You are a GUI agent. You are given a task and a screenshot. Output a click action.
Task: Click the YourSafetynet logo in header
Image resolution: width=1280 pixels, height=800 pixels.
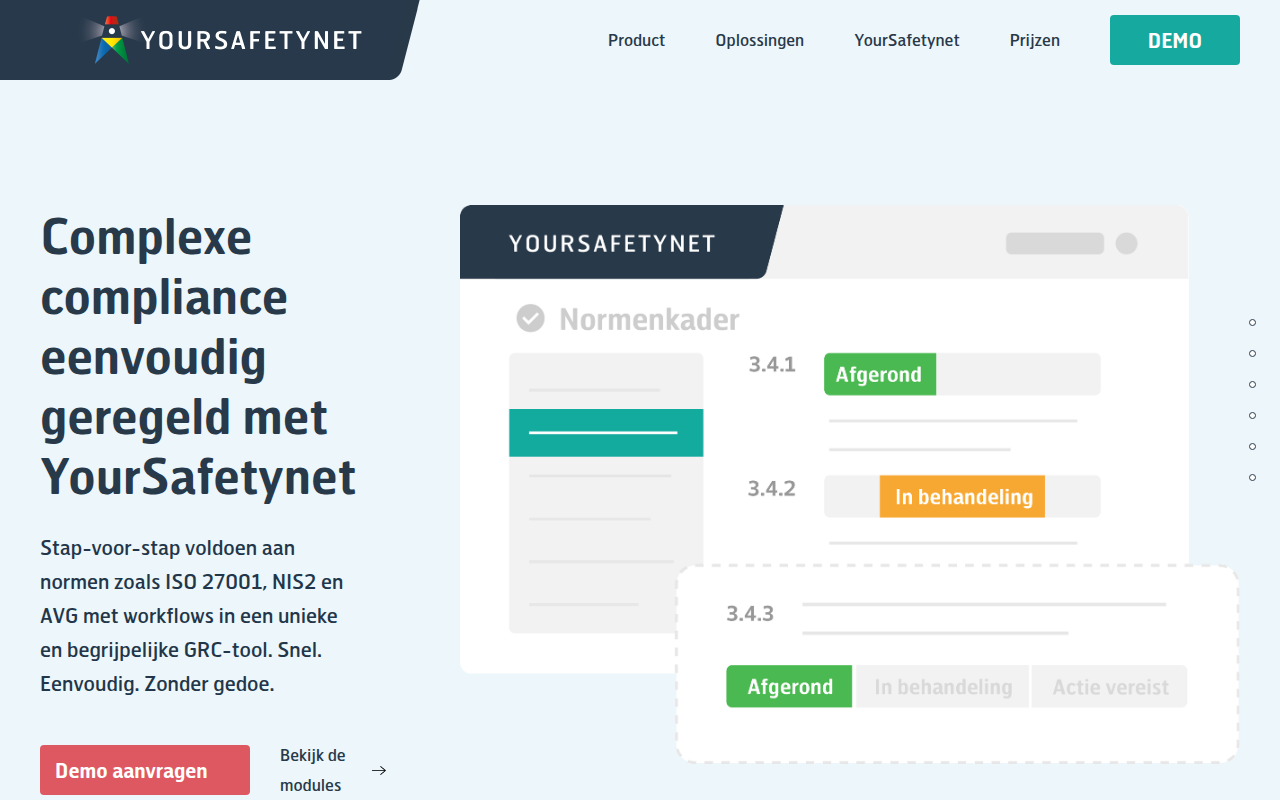[x=221, y=39]
